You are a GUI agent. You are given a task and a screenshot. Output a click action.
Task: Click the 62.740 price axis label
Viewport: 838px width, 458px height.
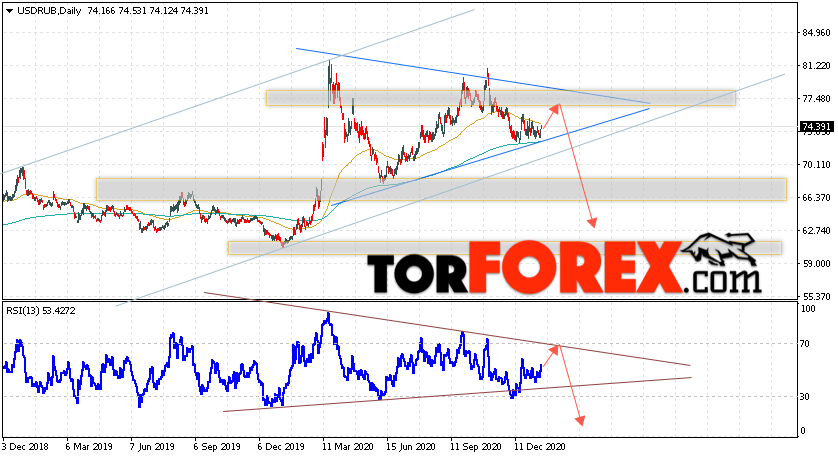817,230
